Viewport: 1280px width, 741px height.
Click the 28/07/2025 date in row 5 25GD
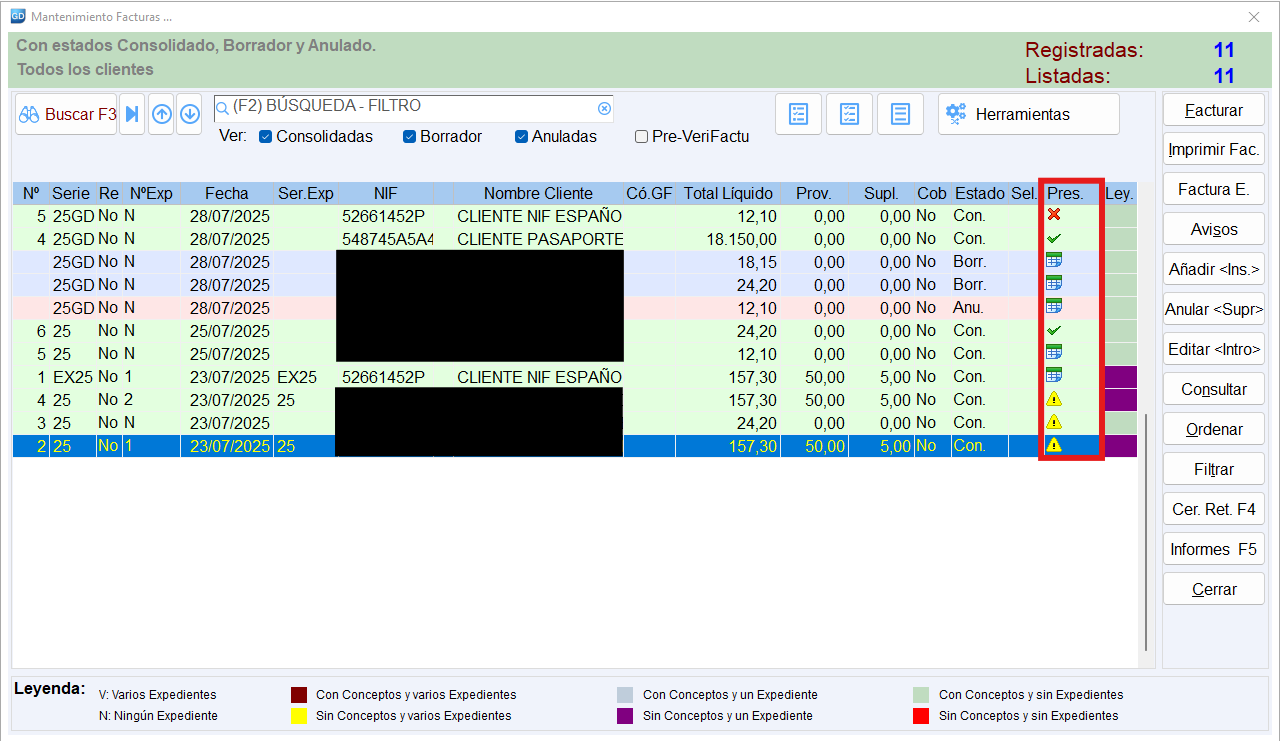229,216
